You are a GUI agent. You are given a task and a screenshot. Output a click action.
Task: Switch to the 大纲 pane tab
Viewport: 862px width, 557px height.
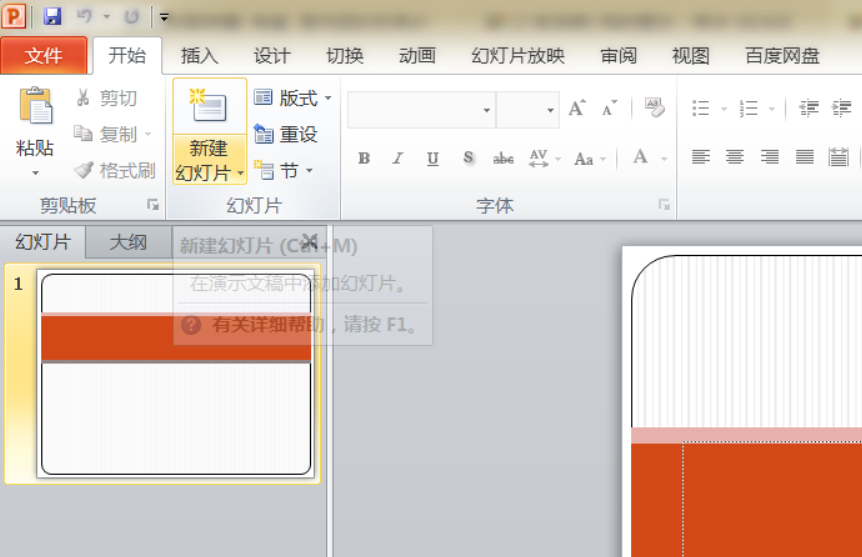tap(128, 242)
